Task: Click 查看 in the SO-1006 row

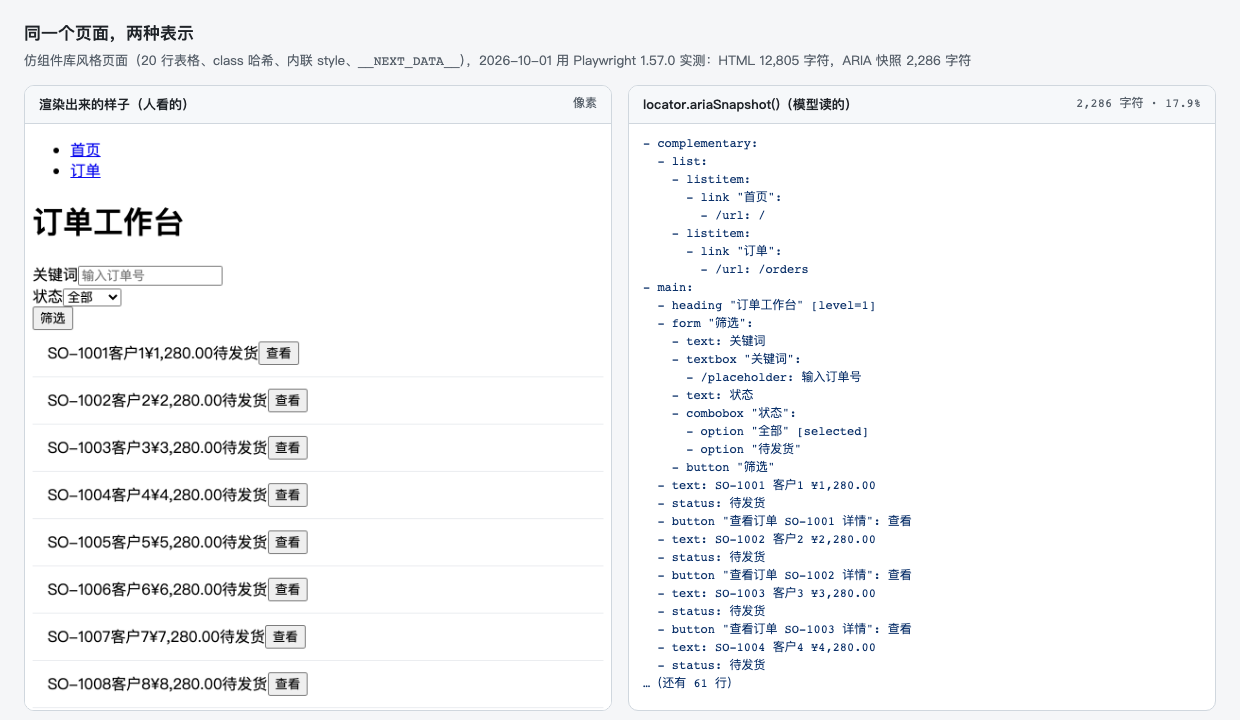Action: click(288, 590)
